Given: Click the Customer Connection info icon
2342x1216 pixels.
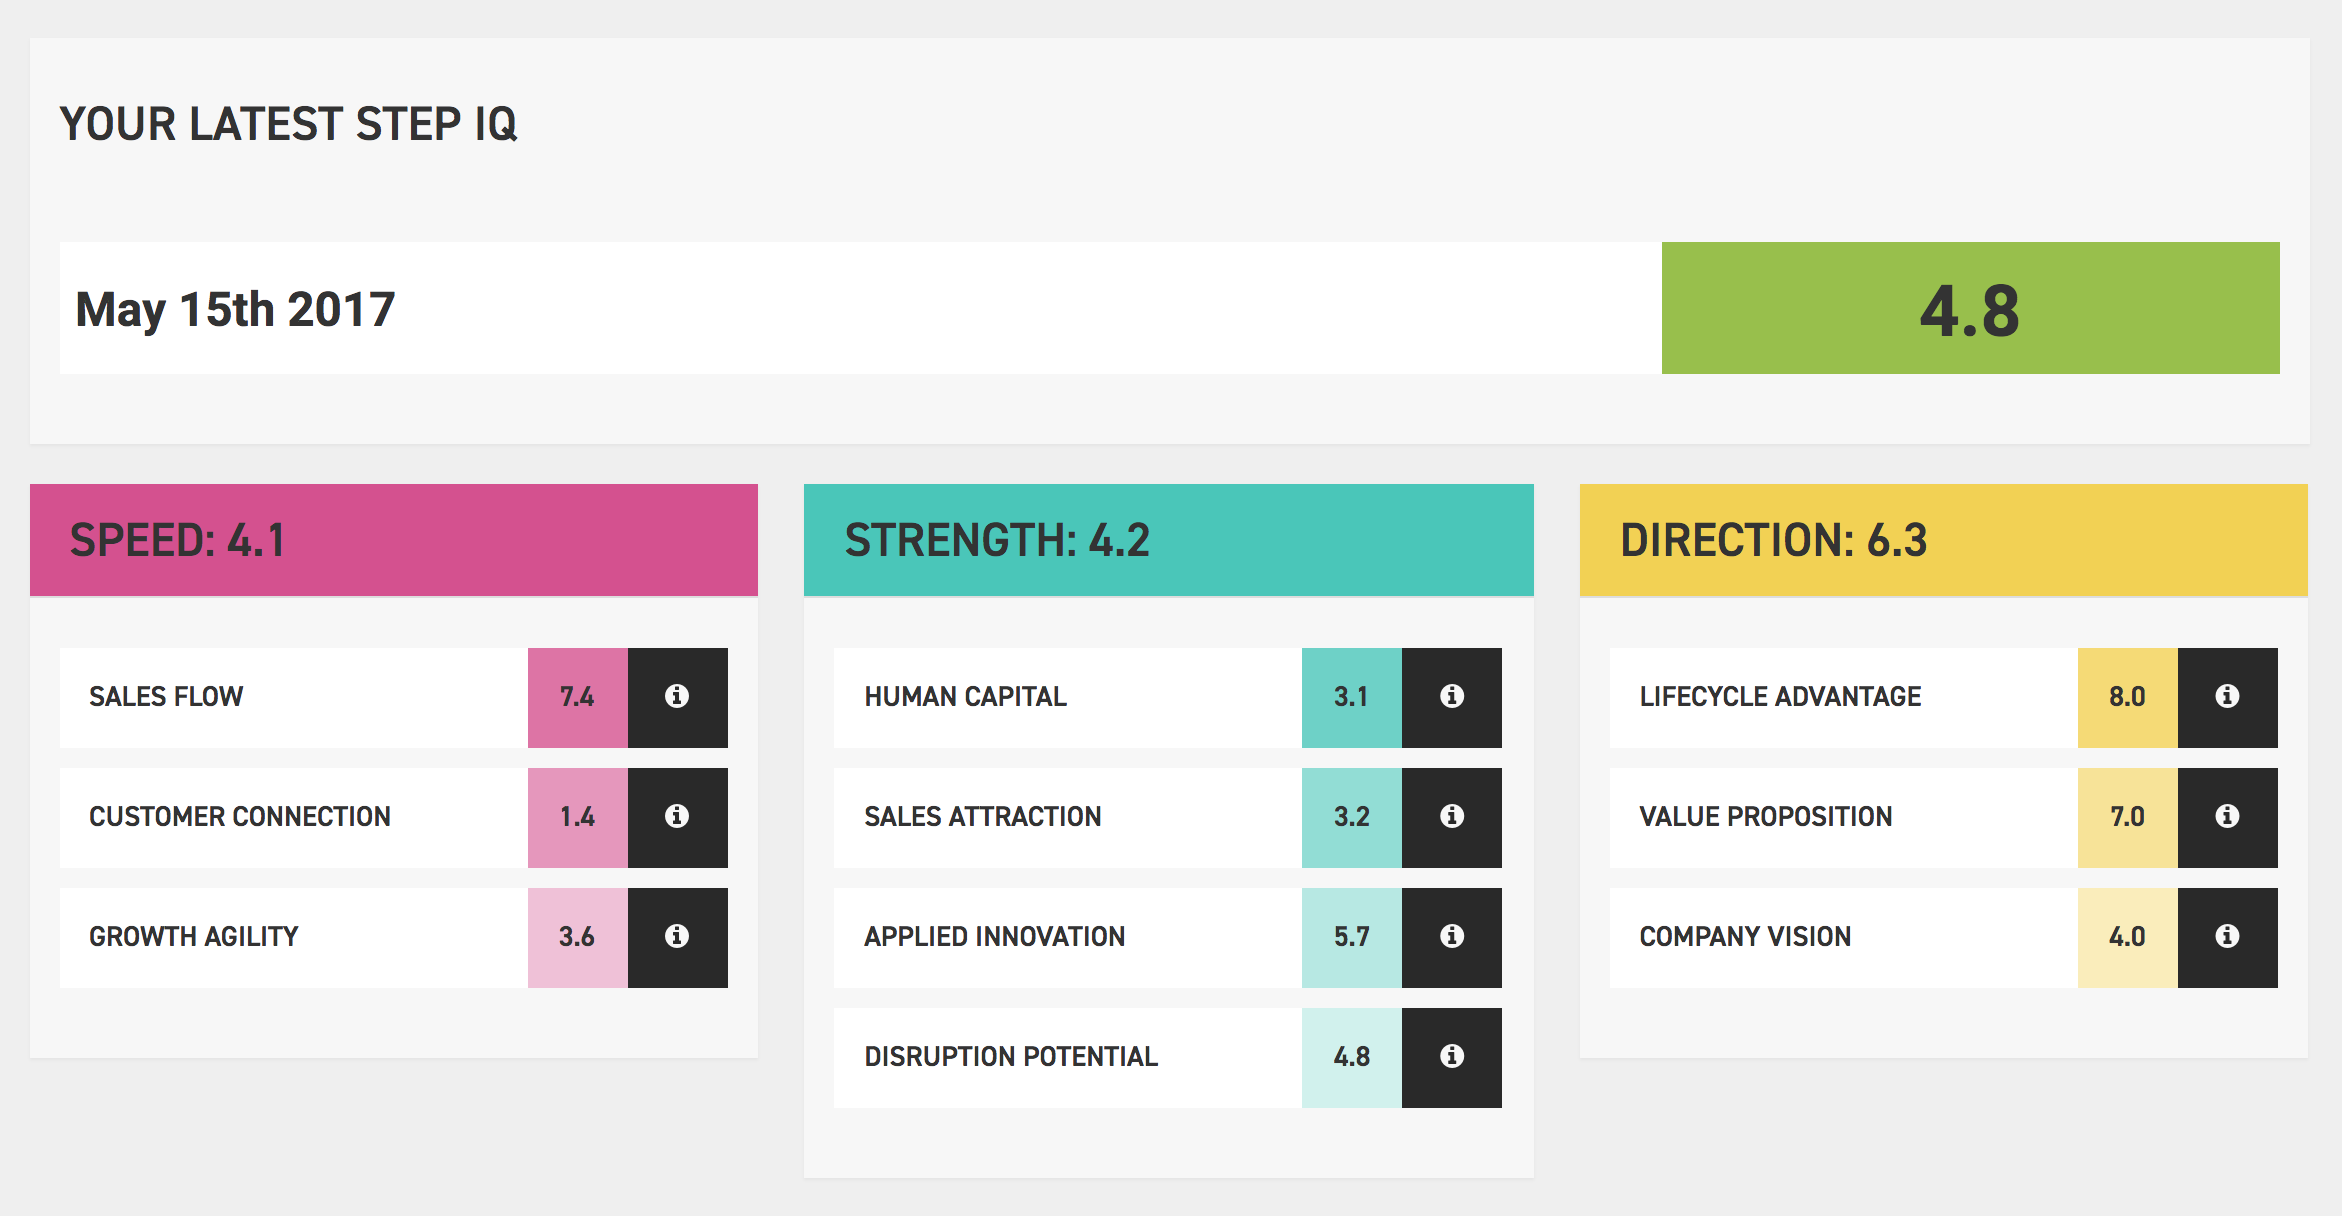Looking at the screenshot, I should click(677, 817).
